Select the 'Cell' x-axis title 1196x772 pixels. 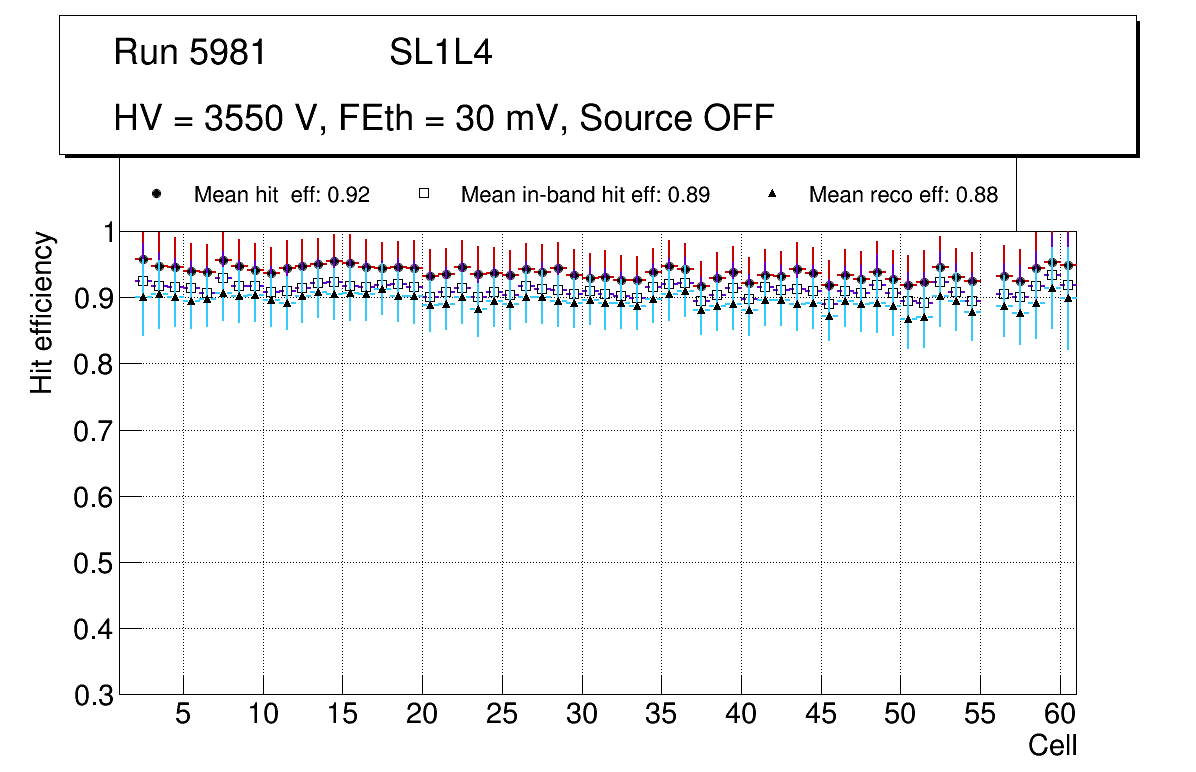(1052, 746)
